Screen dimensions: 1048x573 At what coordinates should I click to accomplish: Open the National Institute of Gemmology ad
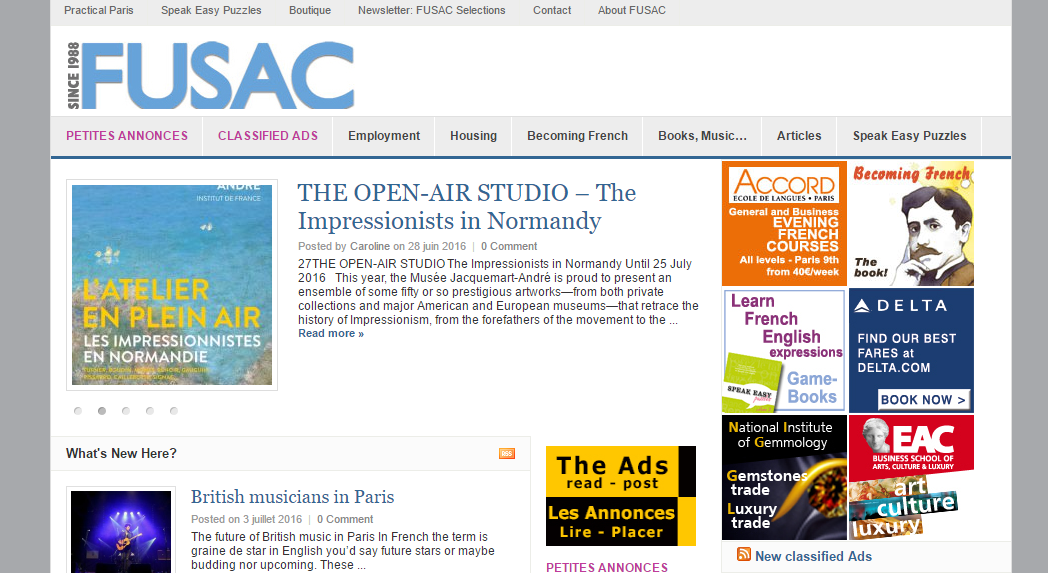click(x=784, y=477)
